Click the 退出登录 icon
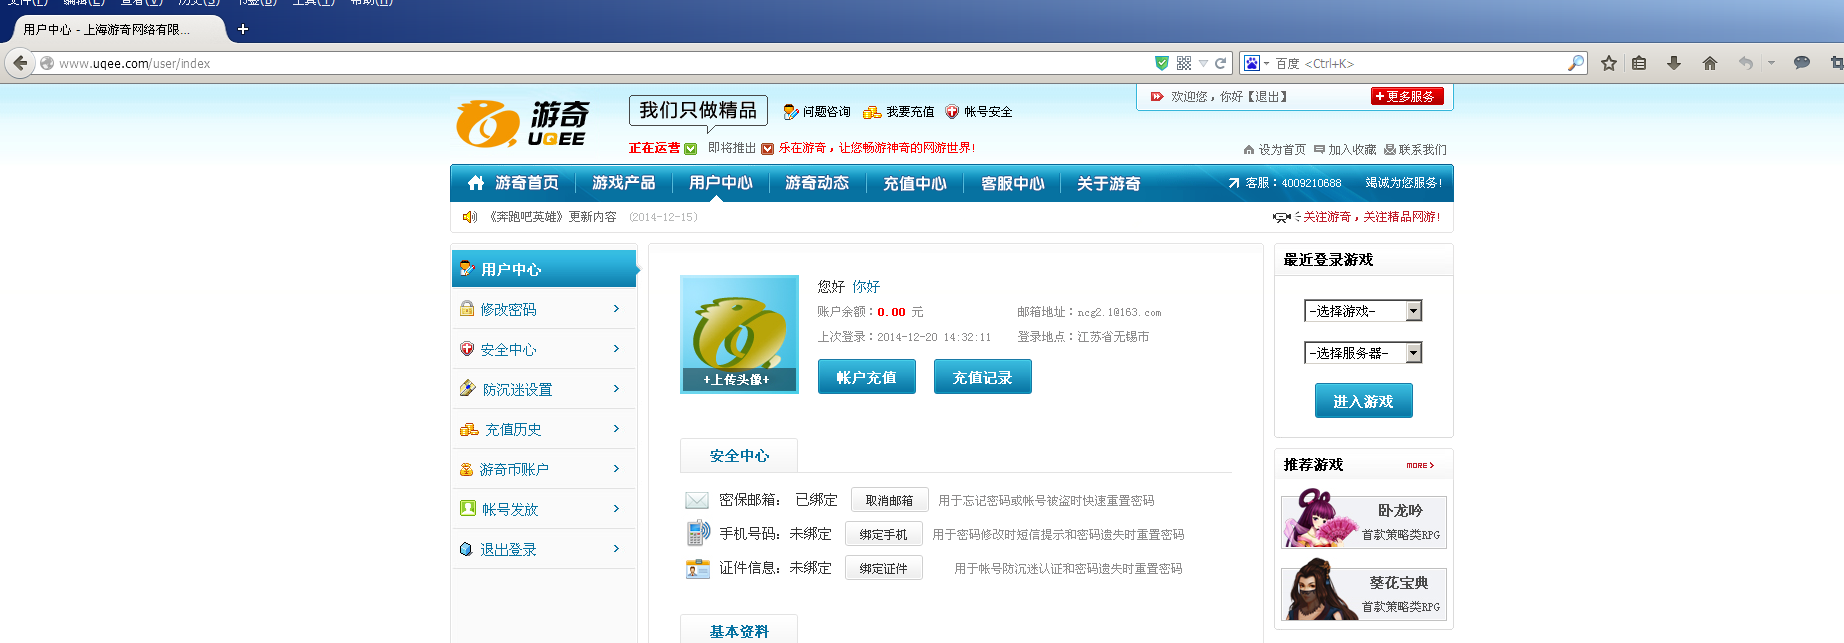1844x643 pixels. (x=466, y=549)
